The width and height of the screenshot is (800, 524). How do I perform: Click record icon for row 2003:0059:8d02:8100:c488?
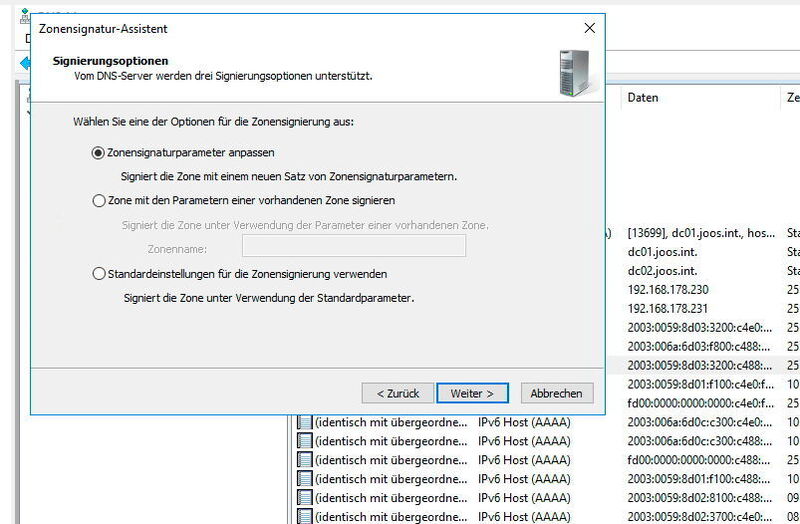point(305,497)
